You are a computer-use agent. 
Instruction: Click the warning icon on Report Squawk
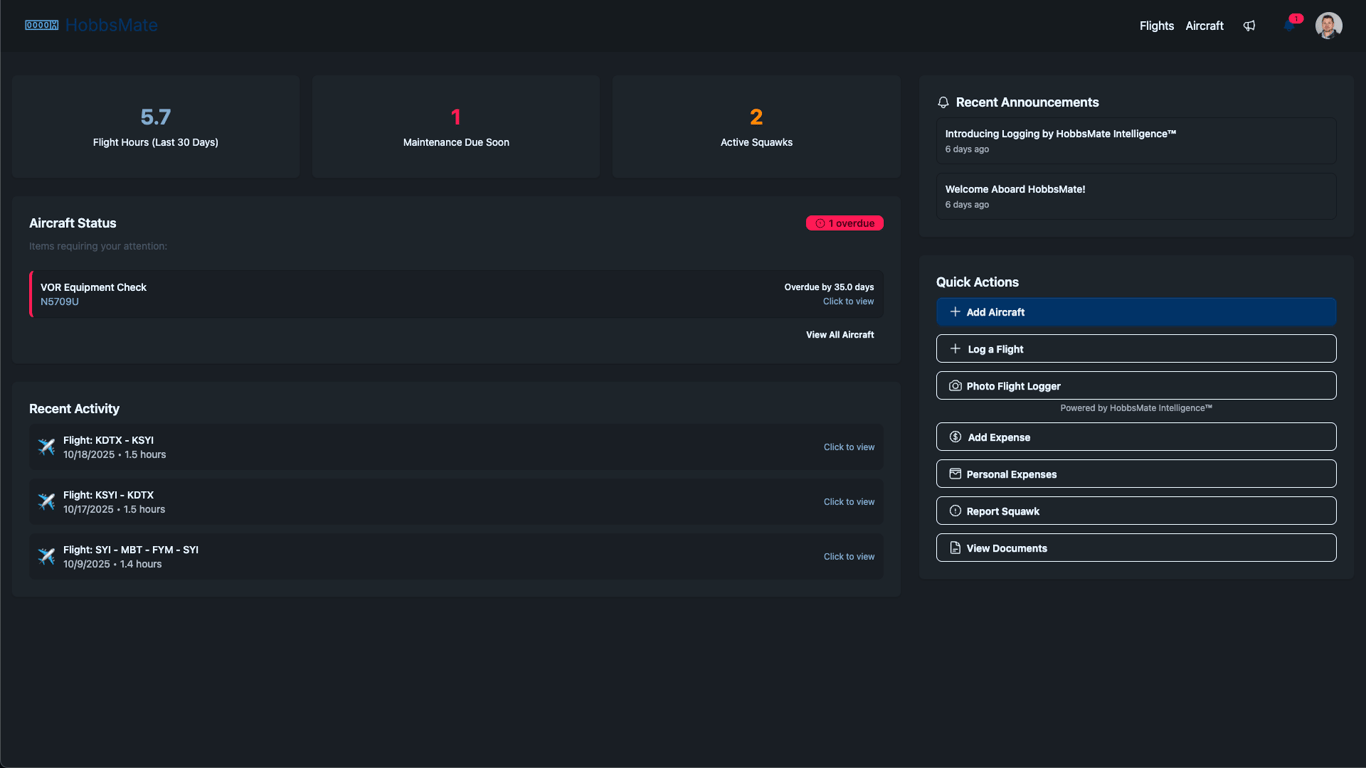pos(955,510)
